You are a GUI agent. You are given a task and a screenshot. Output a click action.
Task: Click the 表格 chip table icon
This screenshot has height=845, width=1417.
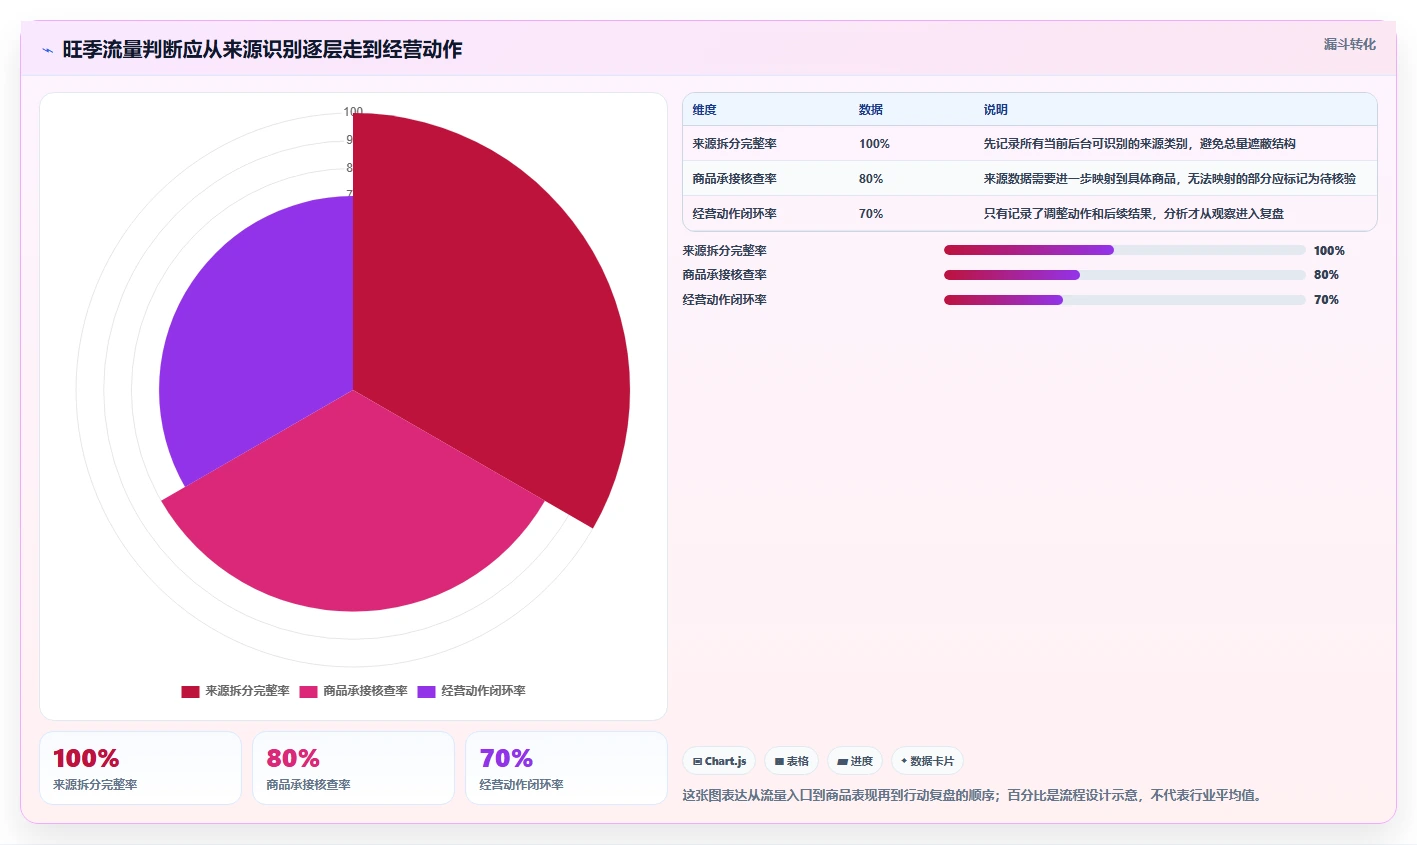tap(779, 762)
